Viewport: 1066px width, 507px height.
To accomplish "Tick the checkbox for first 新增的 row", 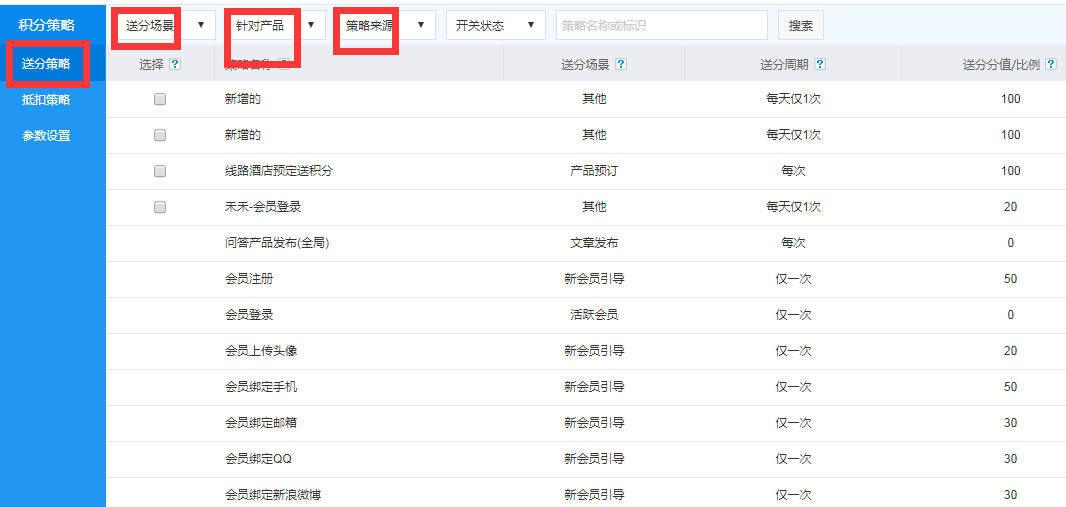I will [160, 99].
